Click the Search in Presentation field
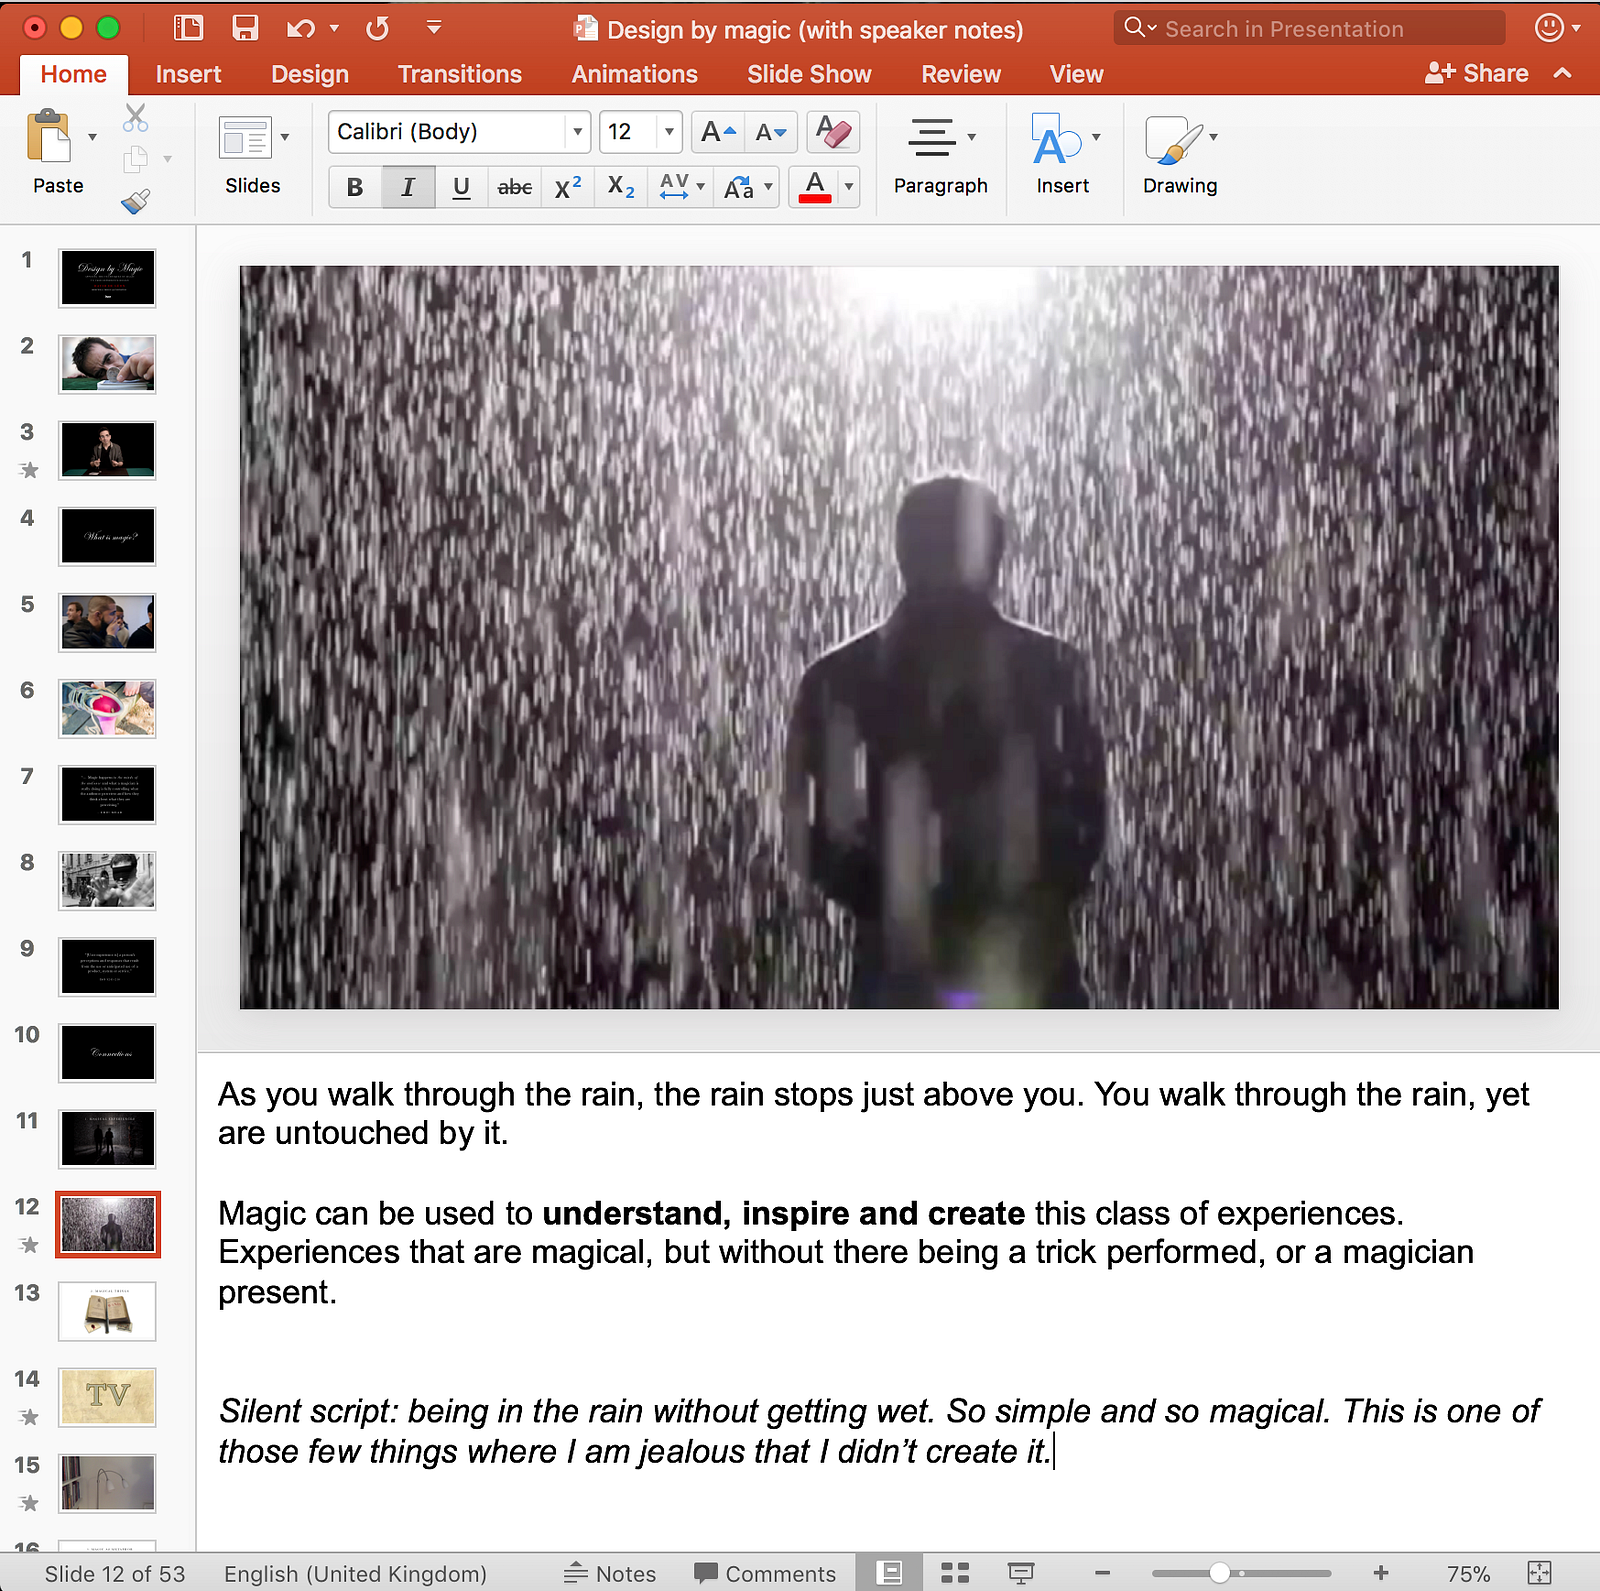This screenshot has height=1591, width=1600. (1310, 28)
